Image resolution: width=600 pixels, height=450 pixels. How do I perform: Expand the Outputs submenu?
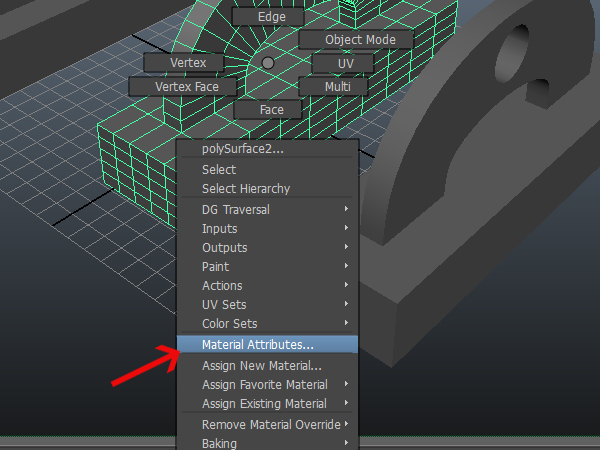pos(267,248)
